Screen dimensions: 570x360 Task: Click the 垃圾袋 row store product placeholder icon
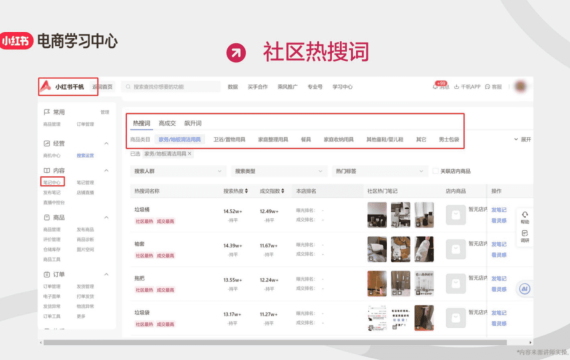(455, 318)
